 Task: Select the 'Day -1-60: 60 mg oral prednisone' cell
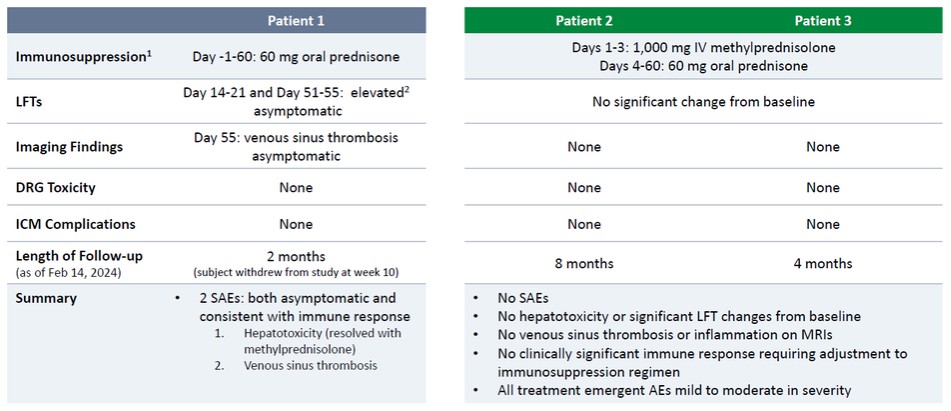coord(295,57)
